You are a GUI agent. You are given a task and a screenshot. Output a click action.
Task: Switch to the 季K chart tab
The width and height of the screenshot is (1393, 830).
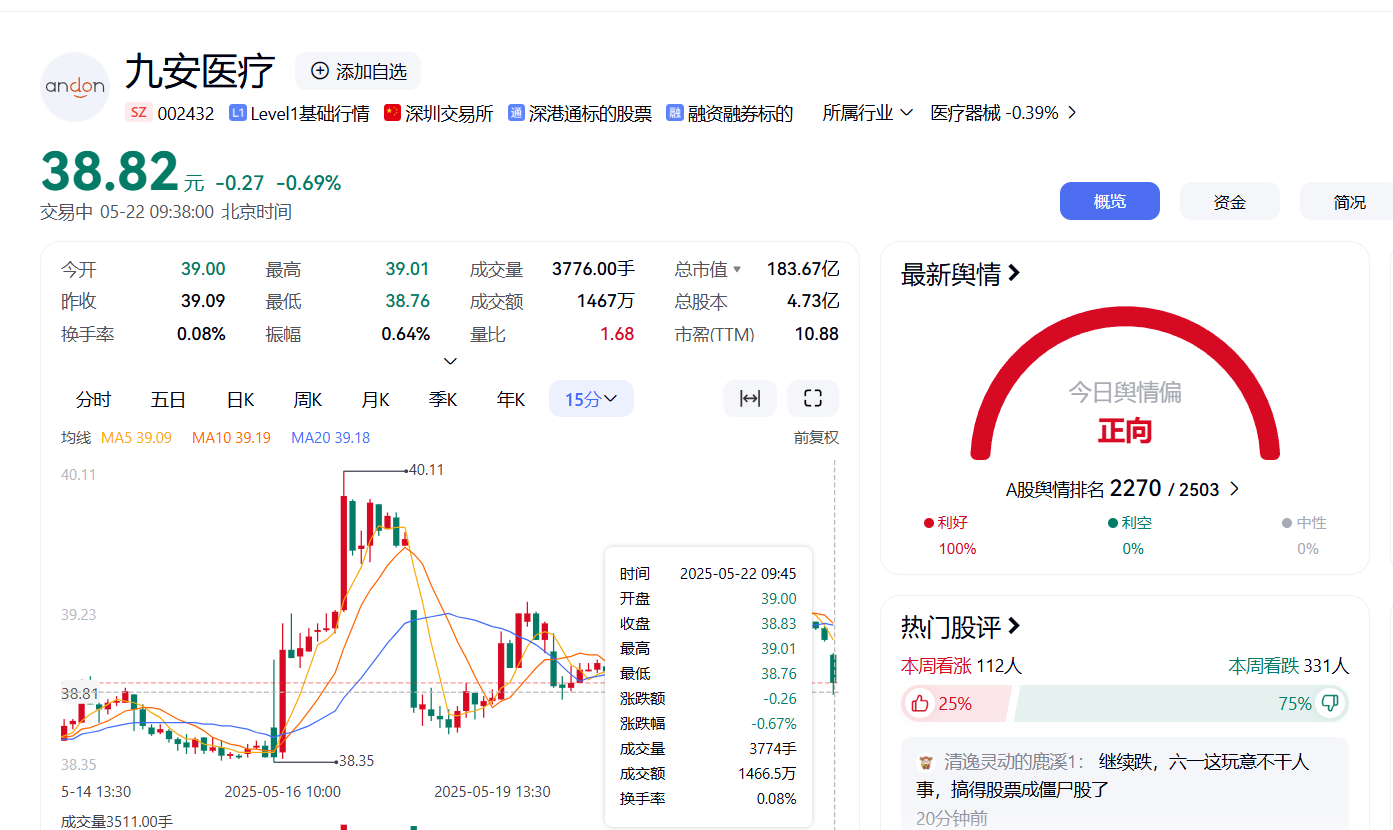[443, 400]
